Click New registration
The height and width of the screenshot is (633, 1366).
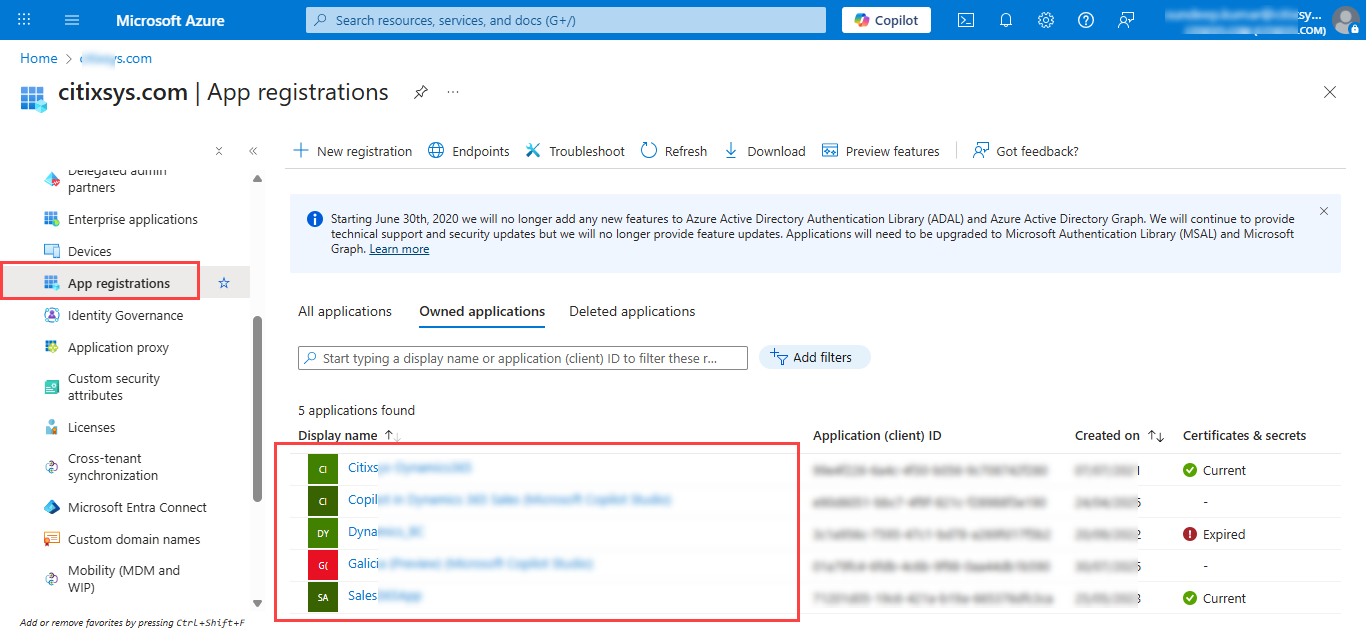pyautogui.click(x=352, y=151)
